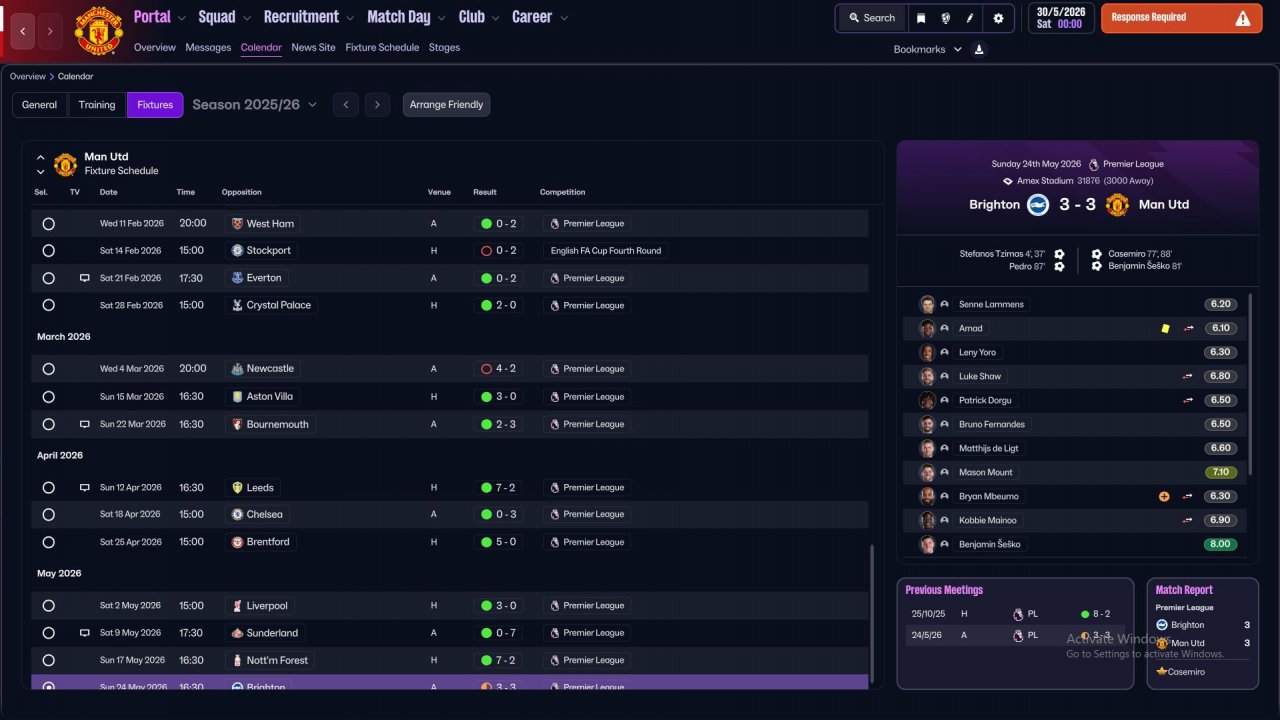Open the Career dropdown menu
1280x720 pixels.
(x=540, y=17)
